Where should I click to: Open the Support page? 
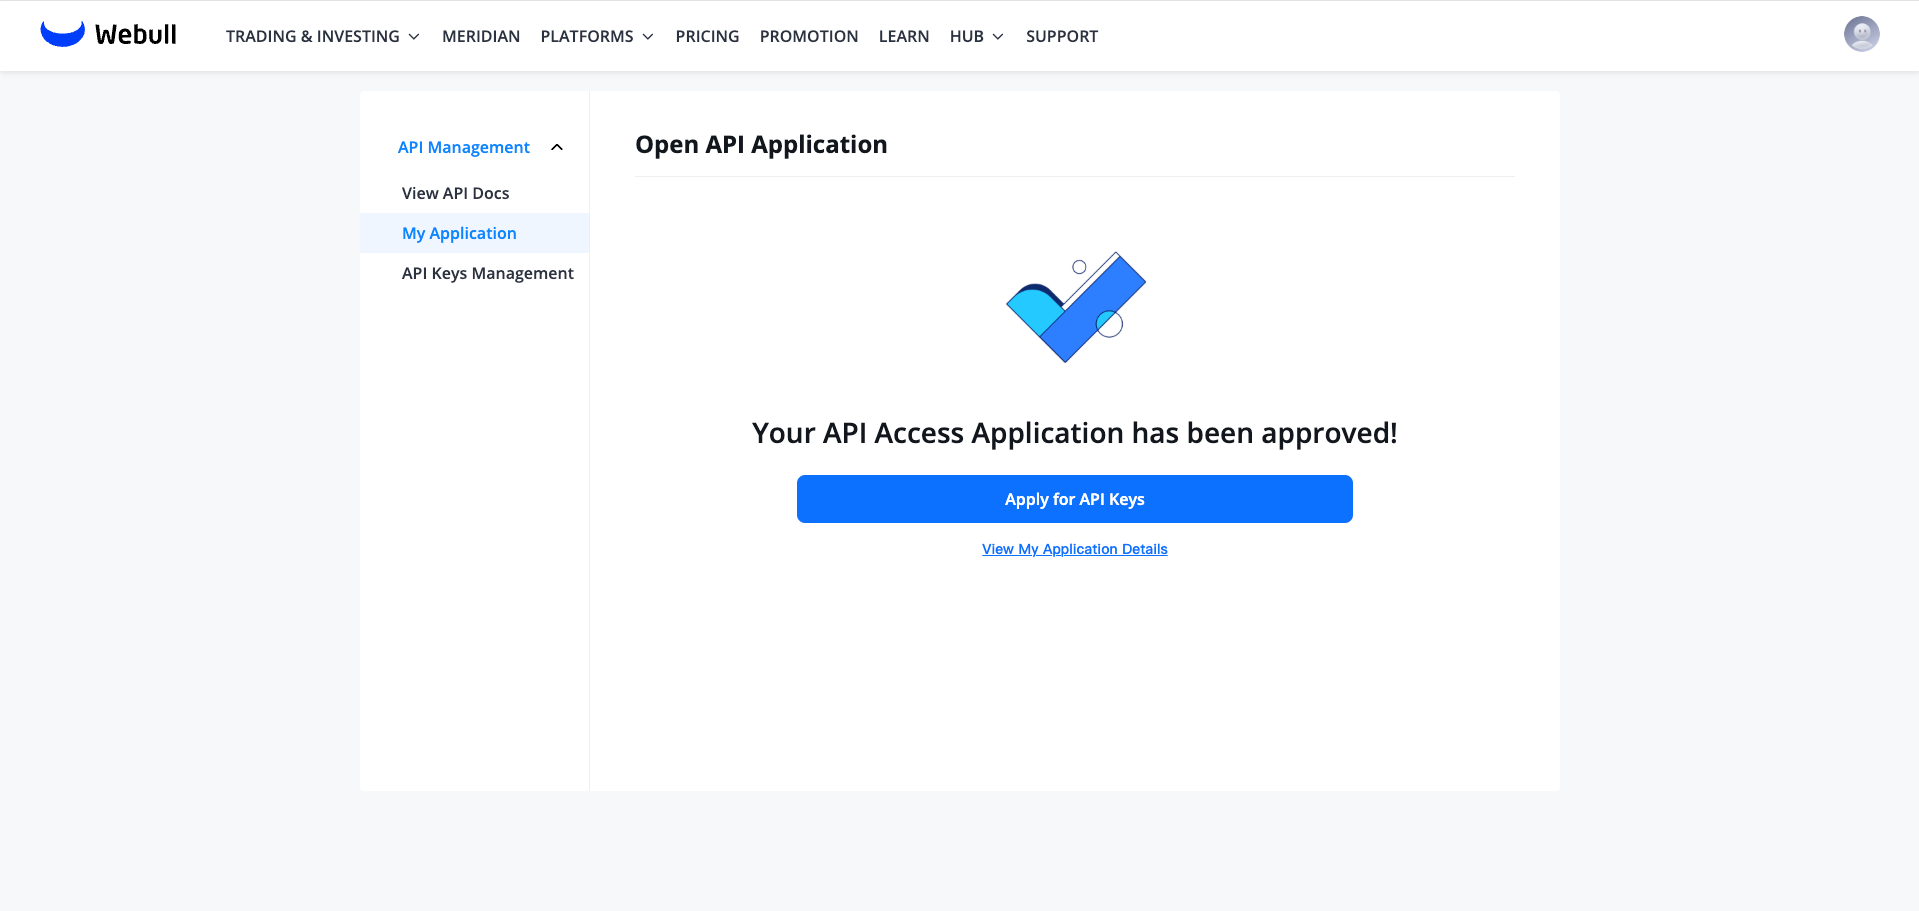click(1062, 36)
